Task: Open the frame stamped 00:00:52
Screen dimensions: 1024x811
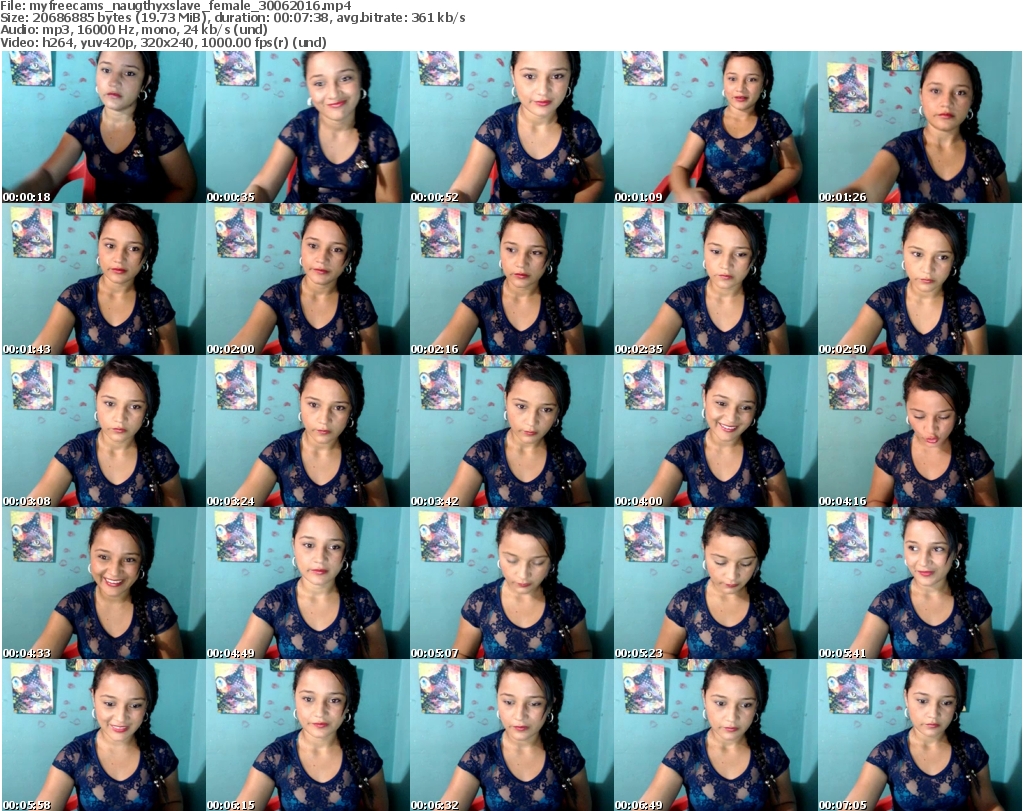Action: point(511,127)
